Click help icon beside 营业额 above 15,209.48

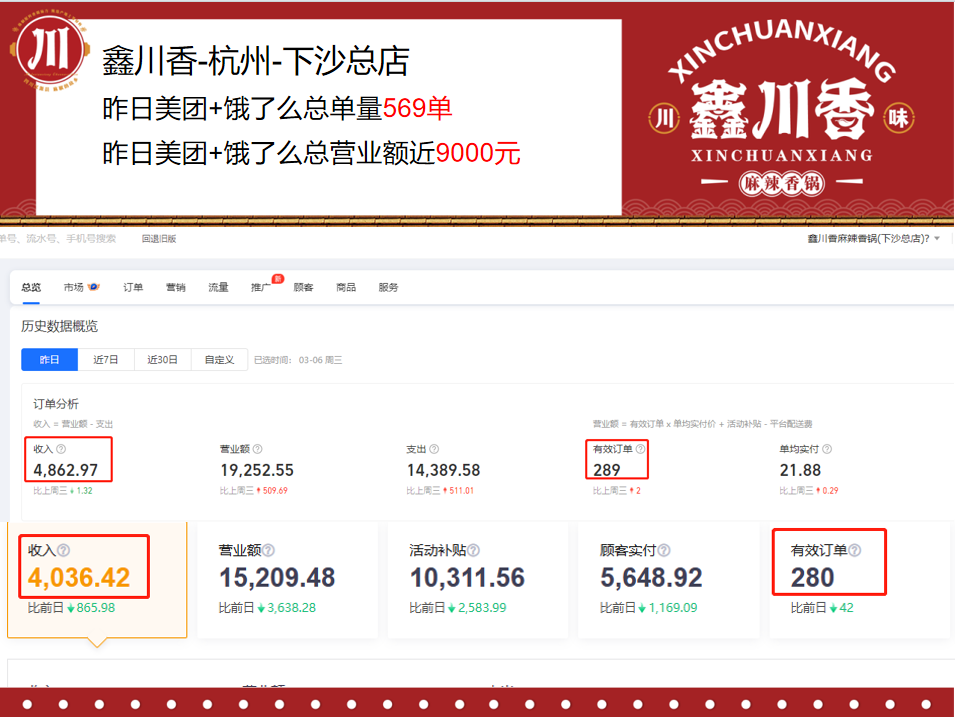click(x=269, y=550)
